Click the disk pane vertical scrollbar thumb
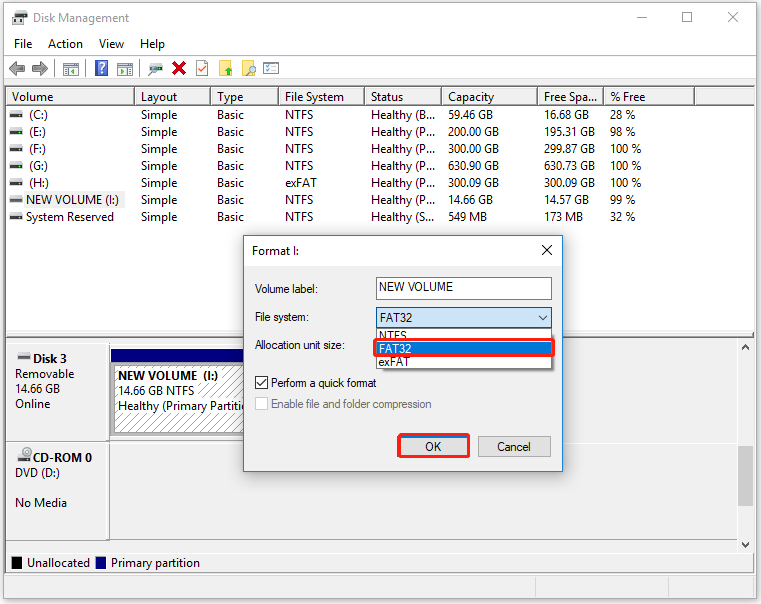 tap(745, 476)
